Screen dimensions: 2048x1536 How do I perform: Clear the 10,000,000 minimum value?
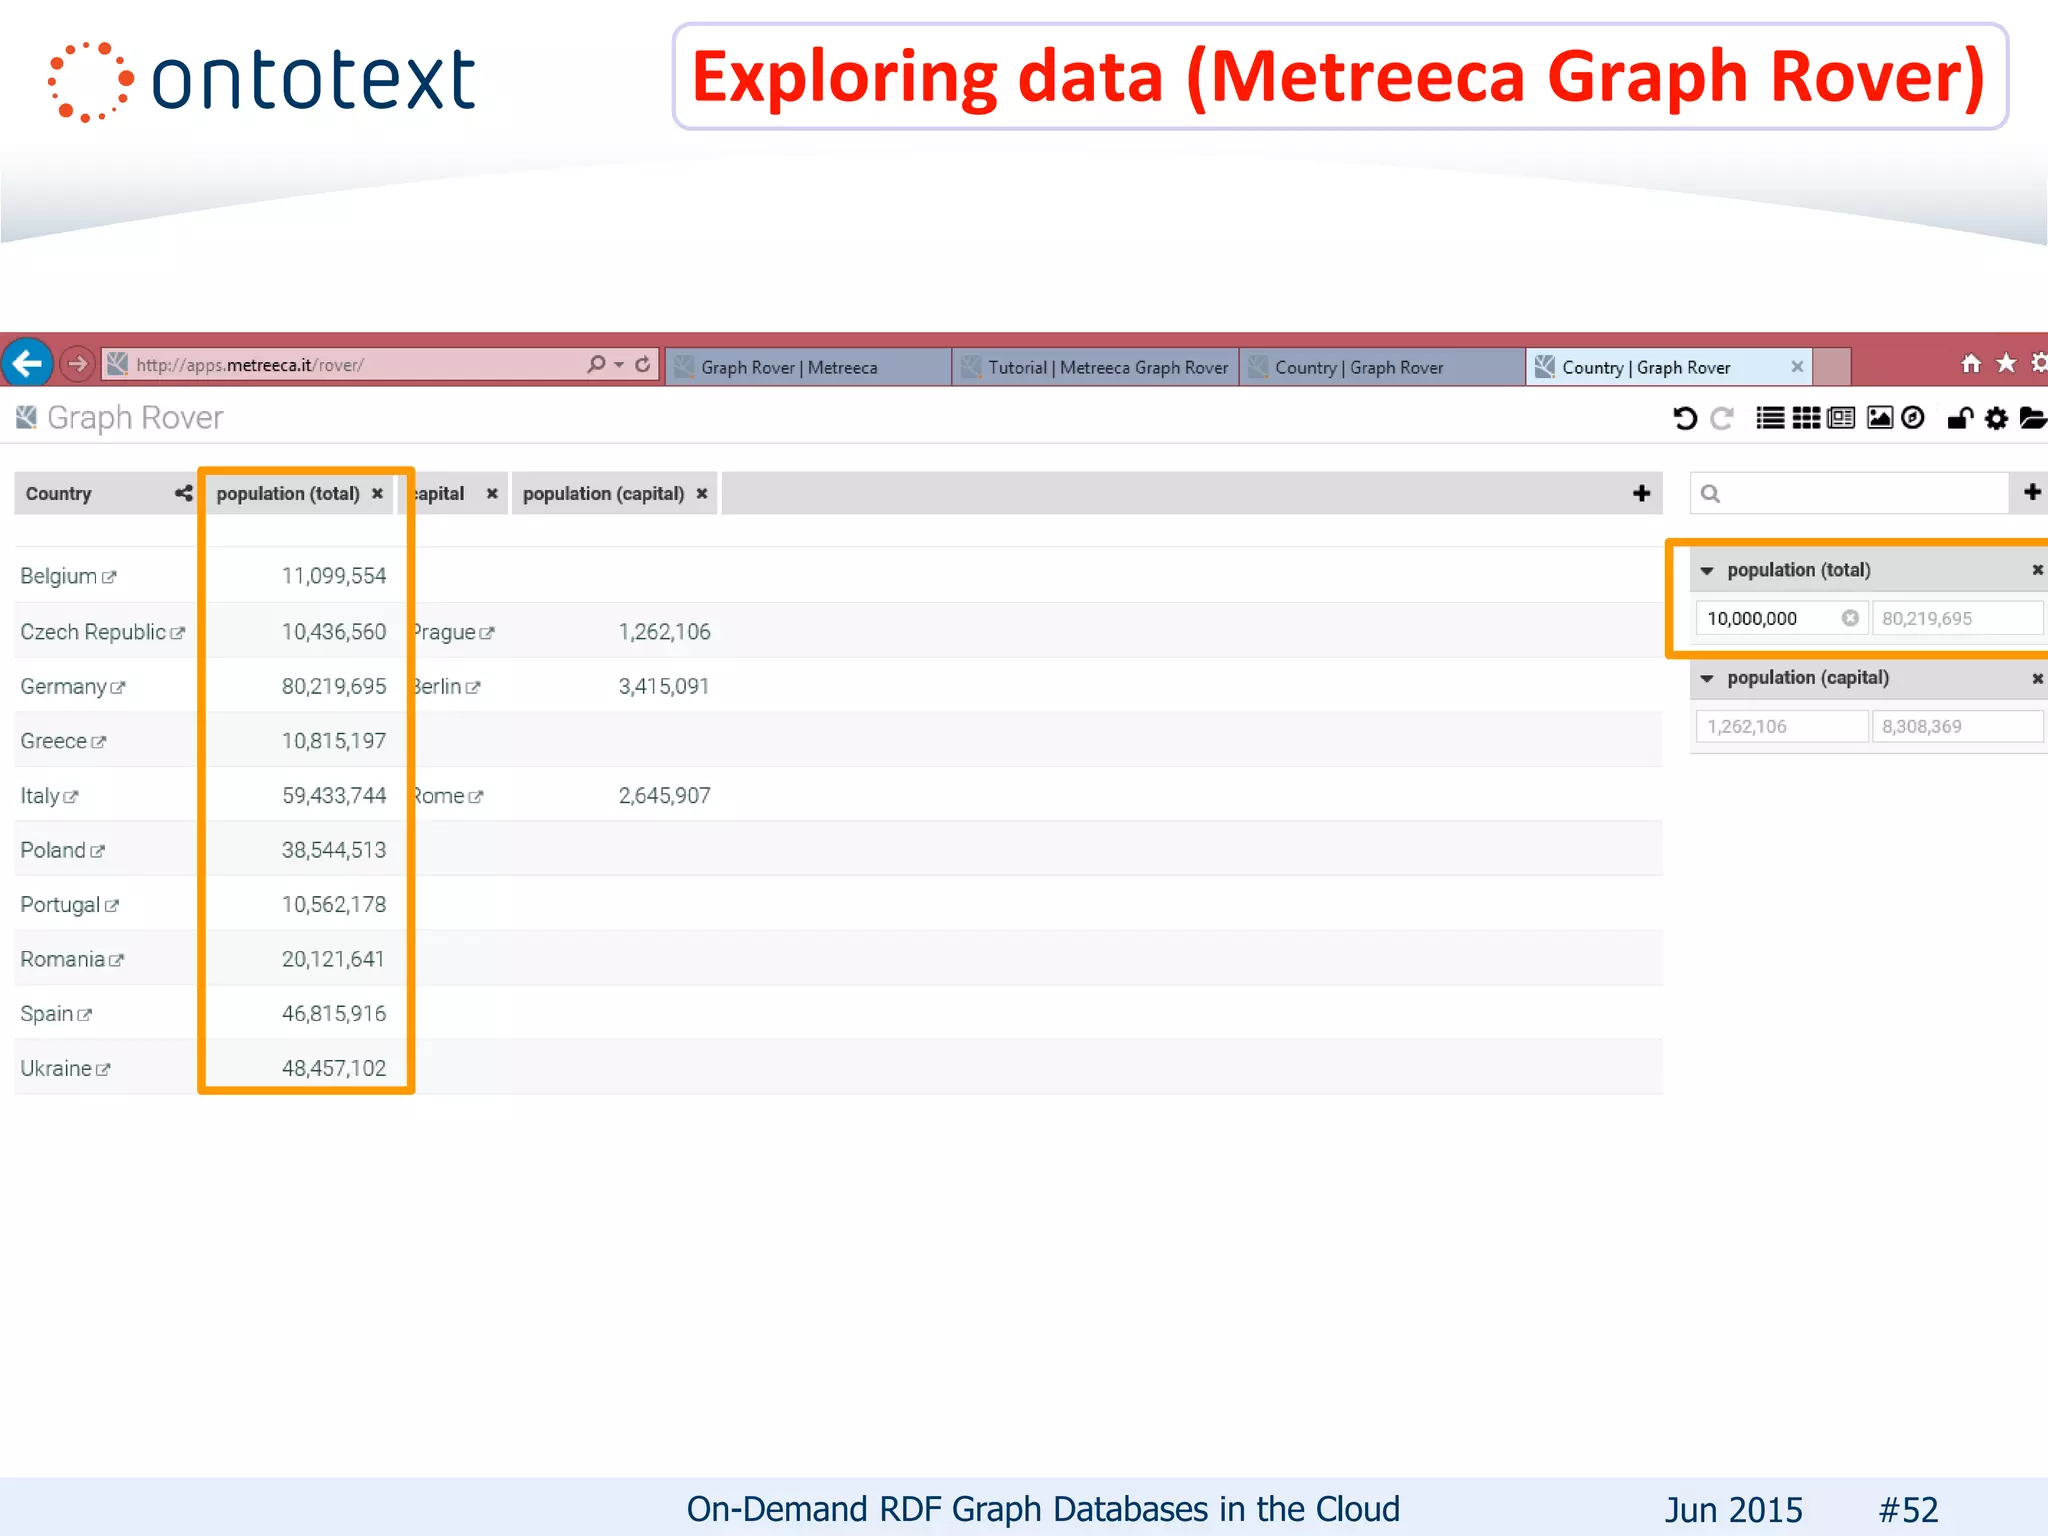1850,618
